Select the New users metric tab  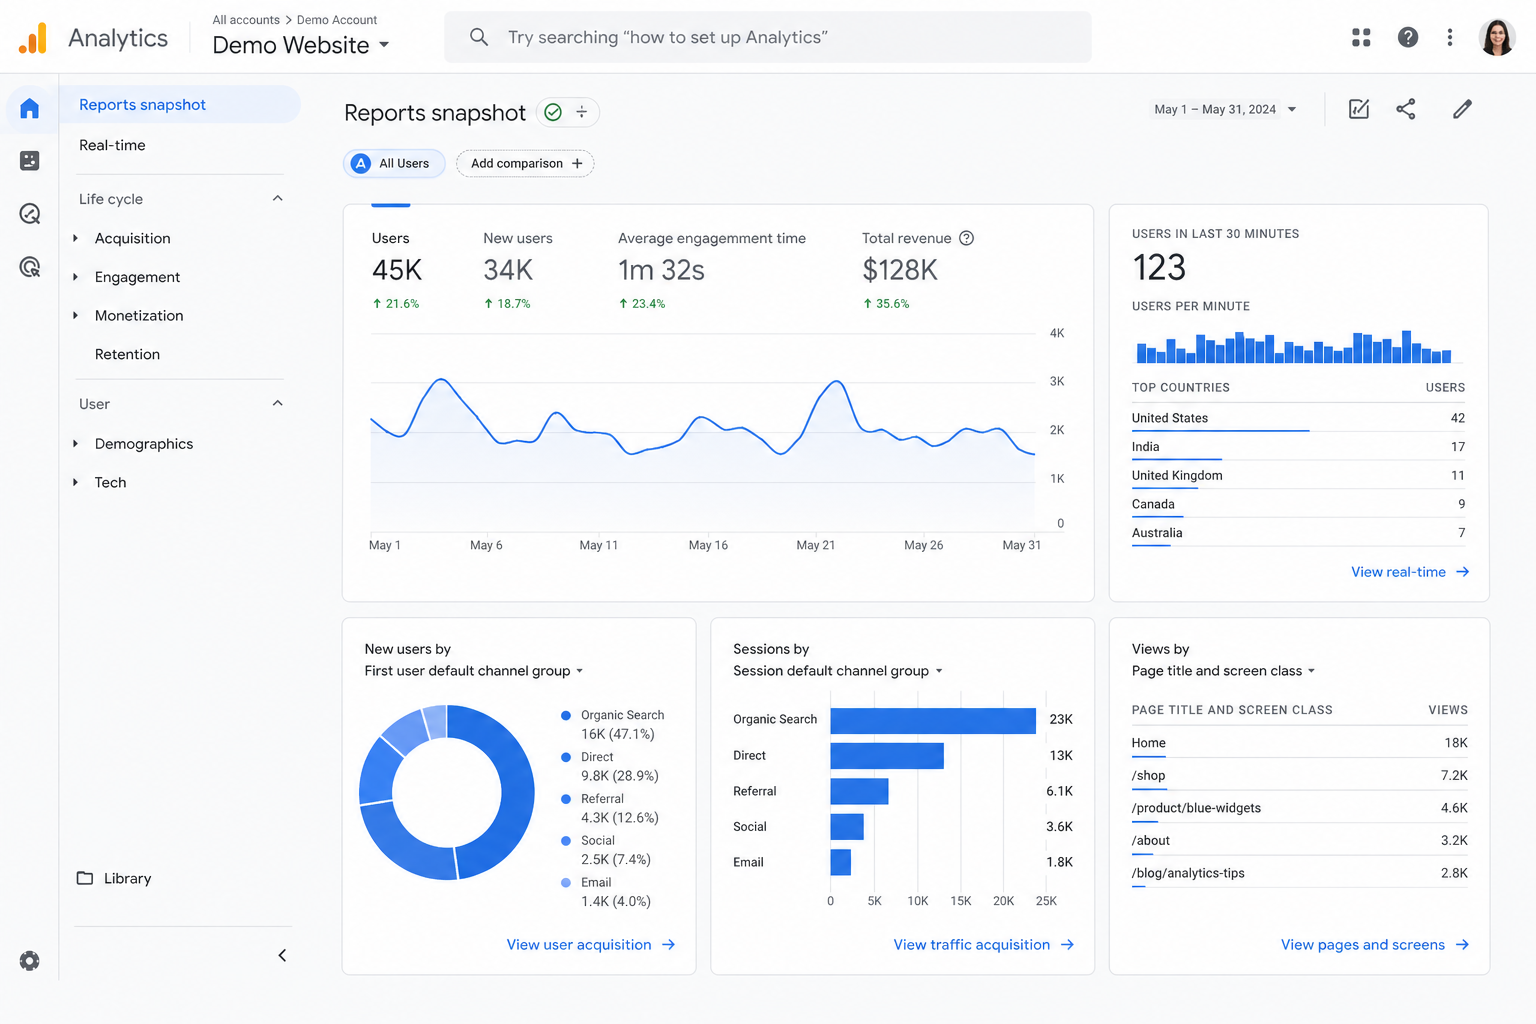tap(518, 270)
